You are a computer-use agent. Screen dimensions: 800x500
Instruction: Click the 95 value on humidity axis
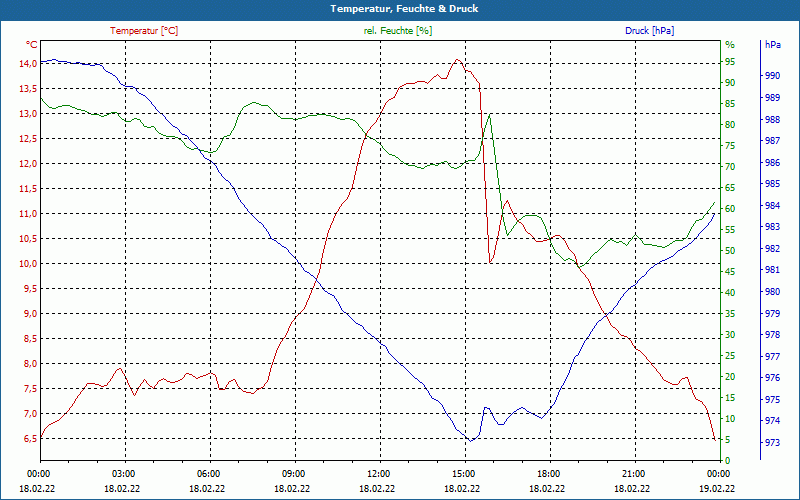click(x=730, y=62)
